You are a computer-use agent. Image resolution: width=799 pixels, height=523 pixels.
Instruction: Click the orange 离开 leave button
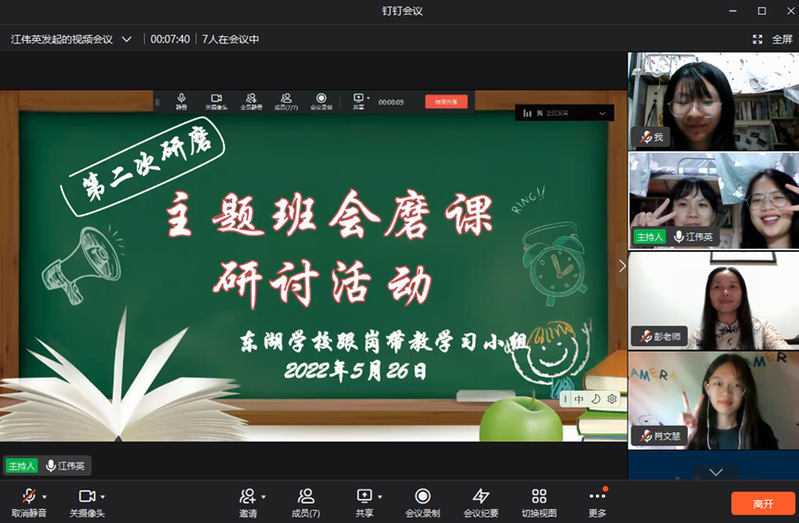coord(763,504)
